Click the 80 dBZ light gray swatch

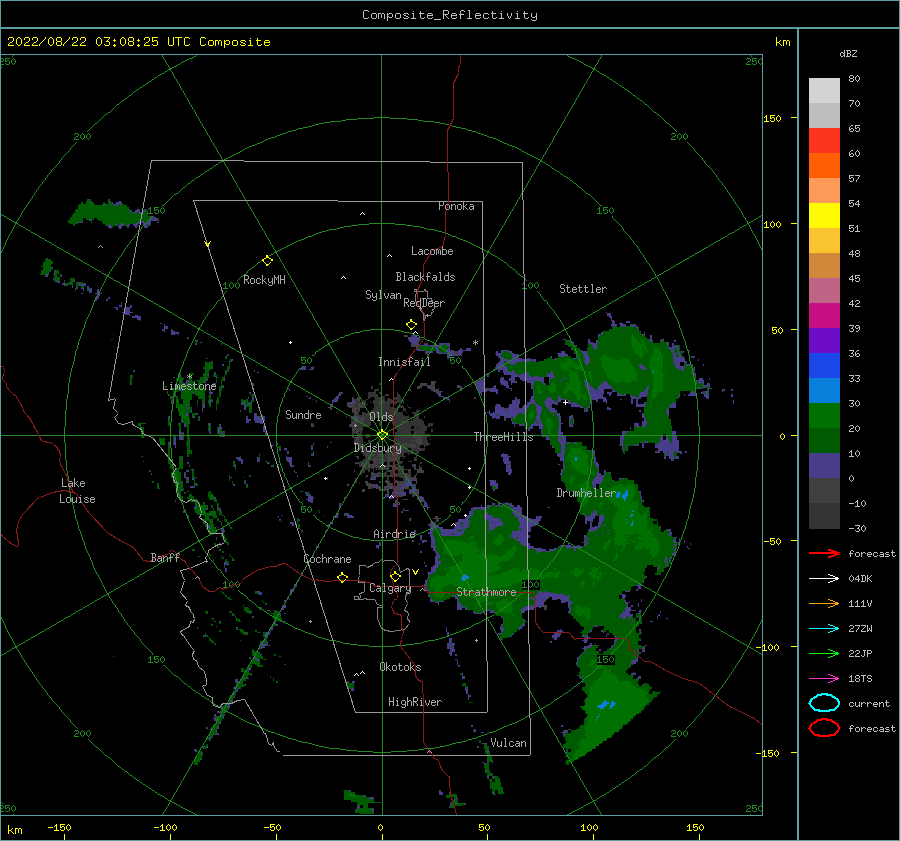(x=824, y=90)
